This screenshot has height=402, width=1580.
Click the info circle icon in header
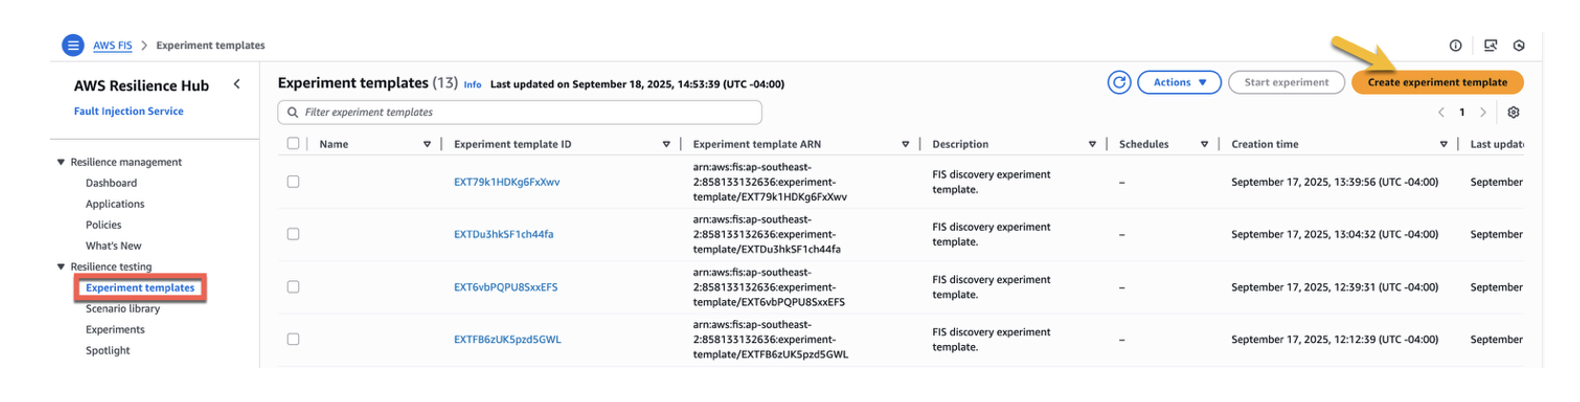click(x=1455, y=46)
